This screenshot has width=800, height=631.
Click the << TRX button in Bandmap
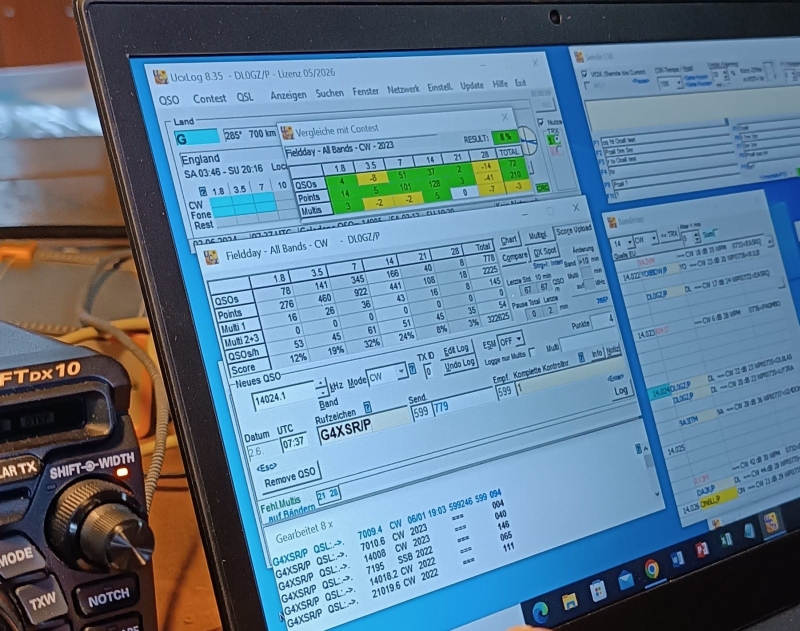coord(669,235)
